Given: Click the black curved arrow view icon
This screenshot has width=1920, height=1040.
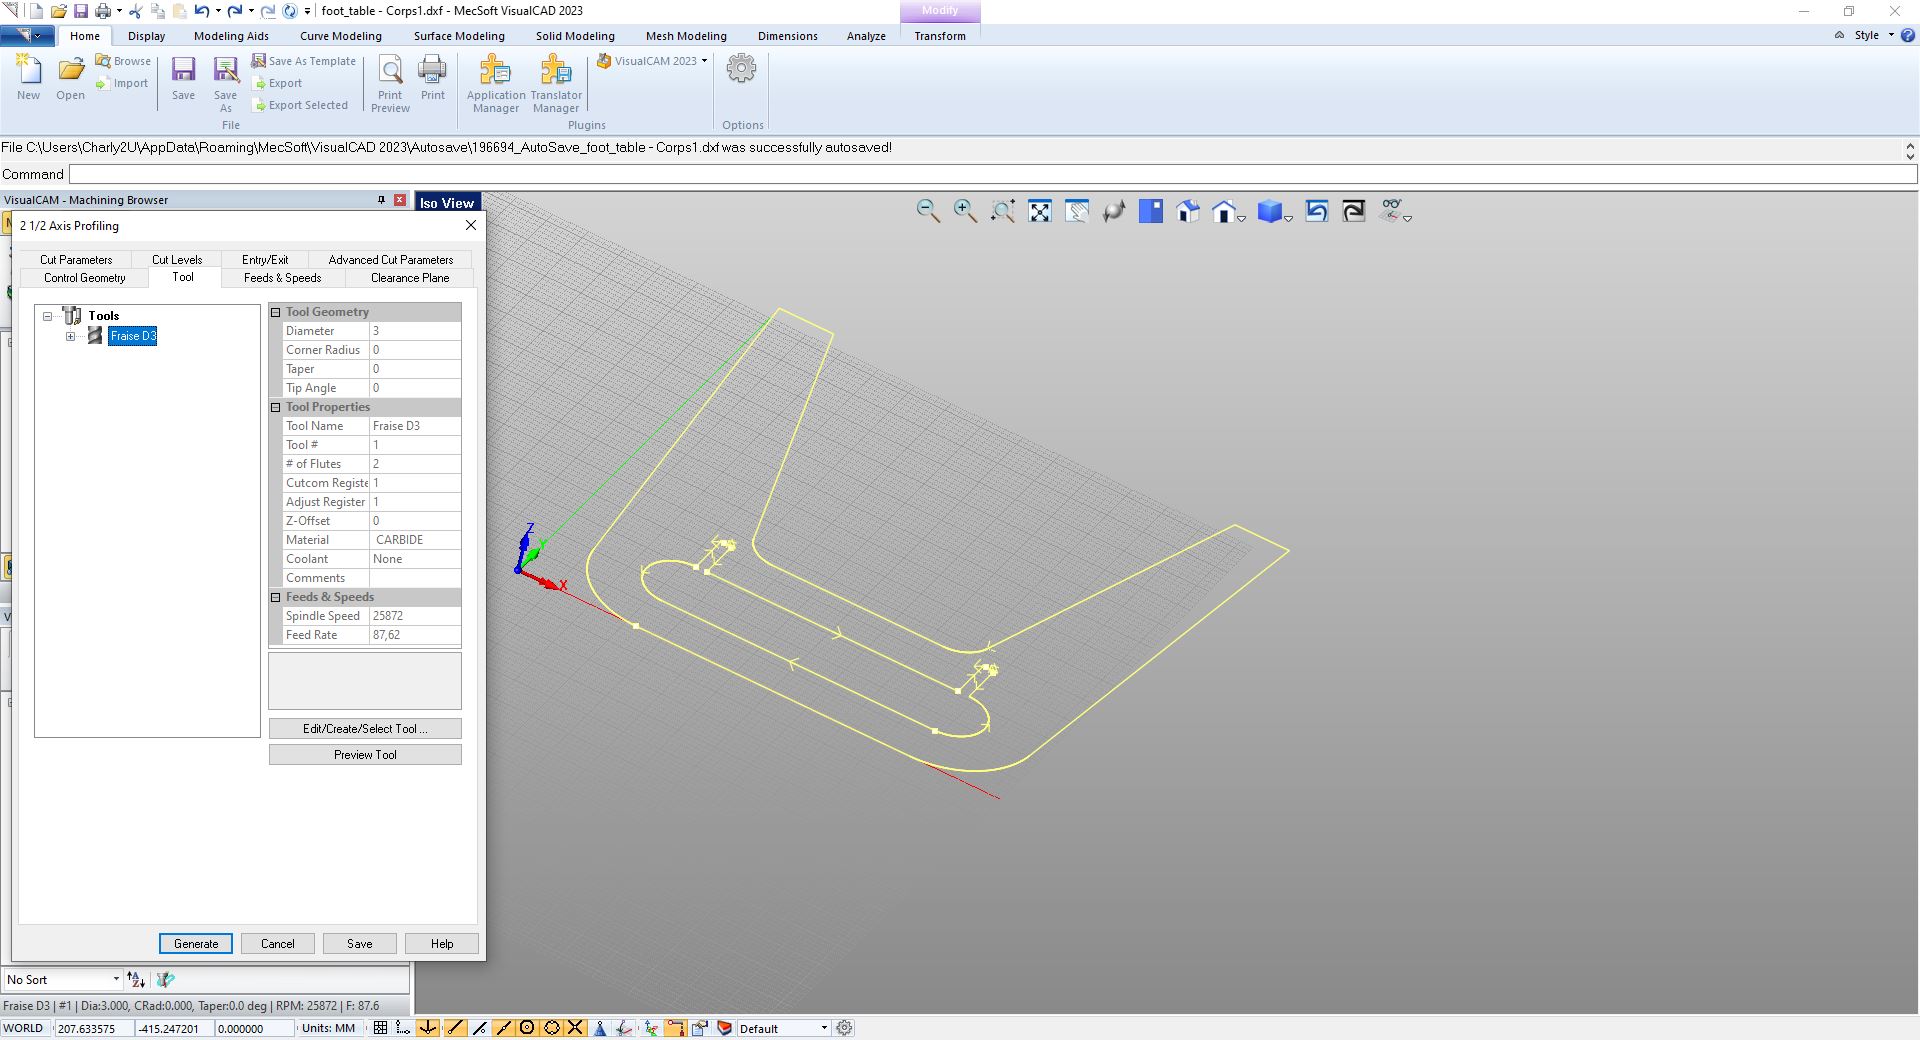Looking at the screenshot, I should 1354,211.
